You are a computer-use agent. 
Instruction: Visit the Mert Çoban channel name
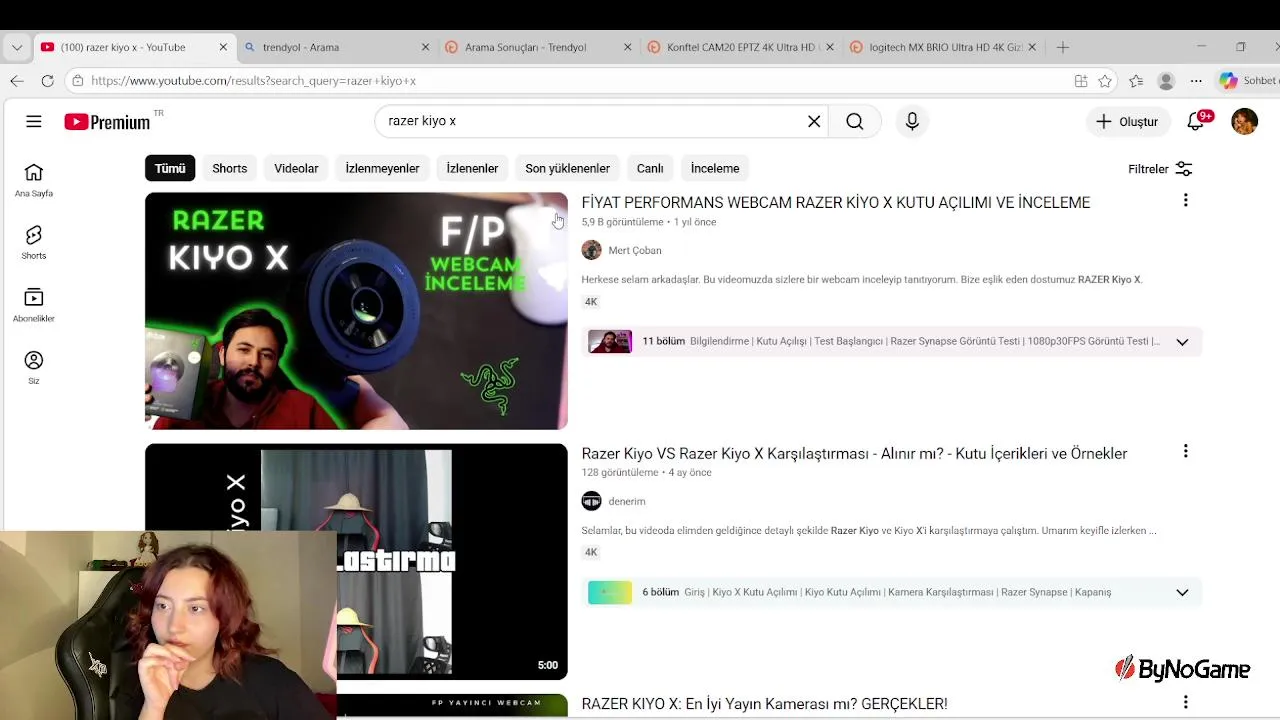(x=635, y=250)
